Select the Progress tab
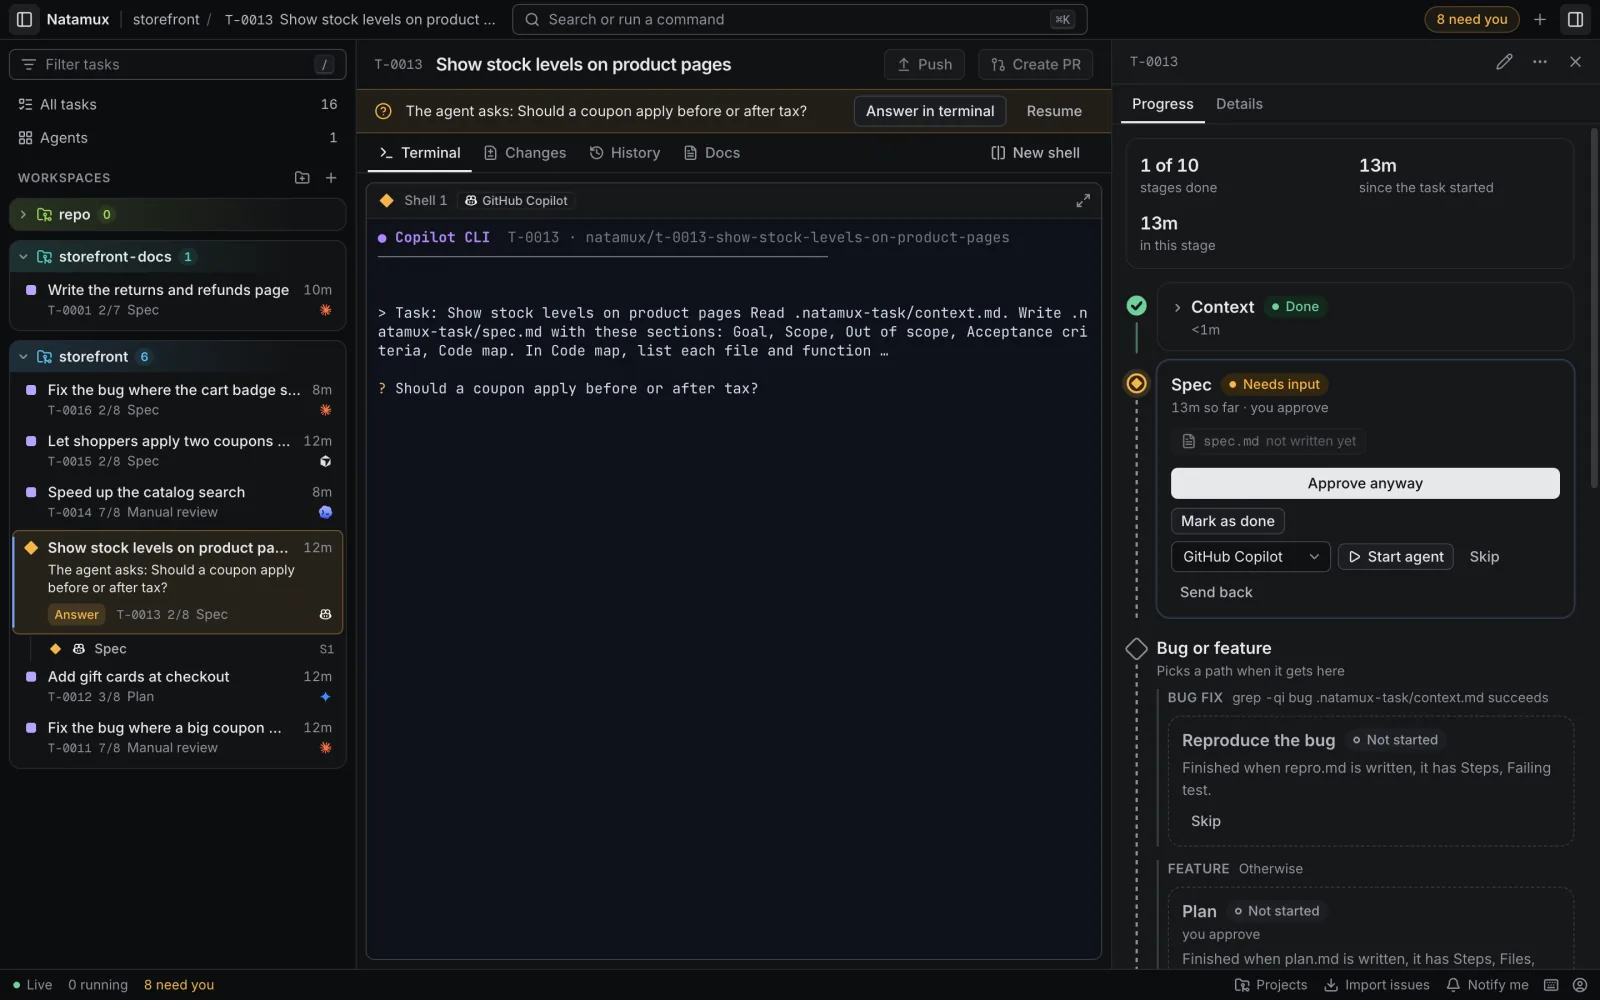This screenshot has width=1600, height=1000. [x=1162, y=104]
